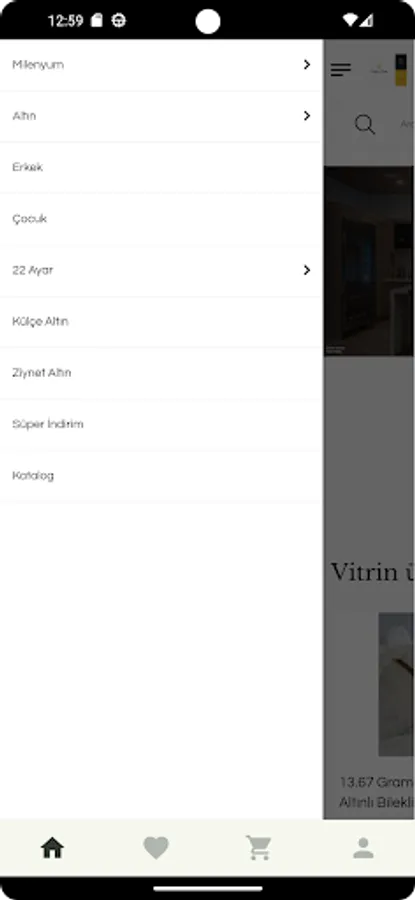Viewport: 415px width, 900px height.
Task: Open the Külçe Altın category
Action: (161, 321)
